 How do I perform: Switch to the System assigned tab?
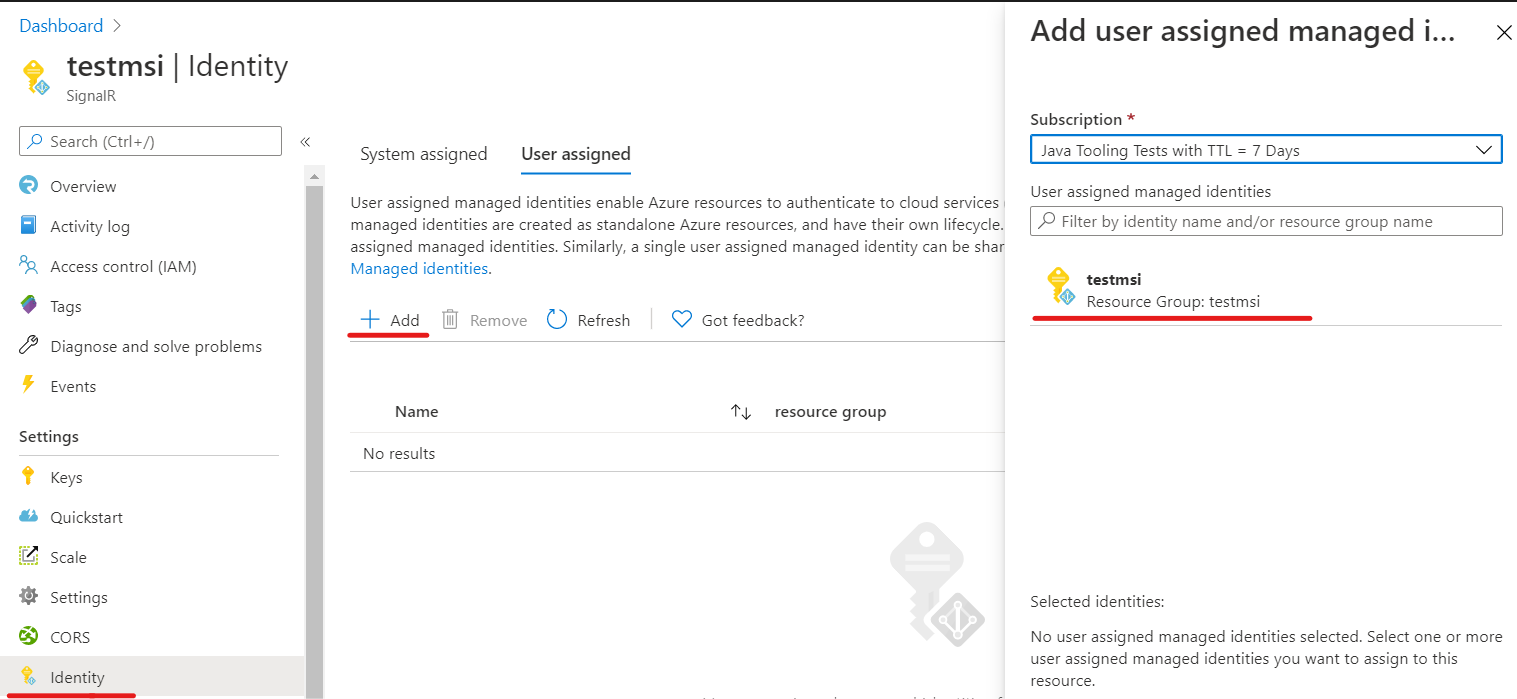tap(423, 154)
